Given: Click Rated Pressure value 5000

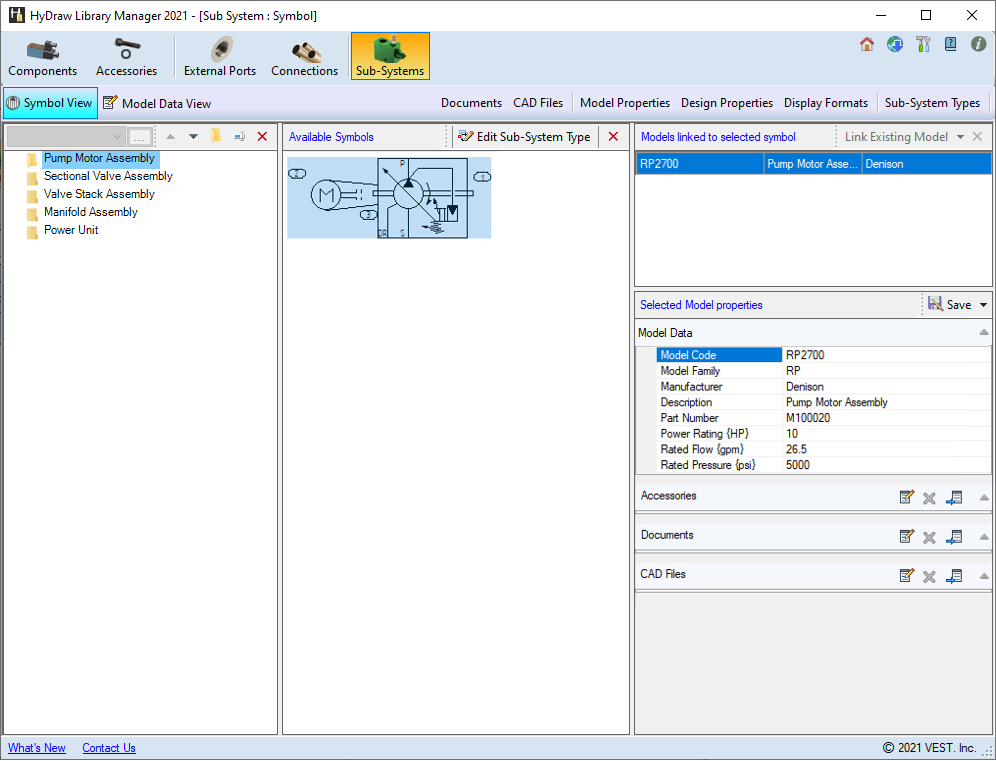Looking at the screenshot, I should point(886,465).
